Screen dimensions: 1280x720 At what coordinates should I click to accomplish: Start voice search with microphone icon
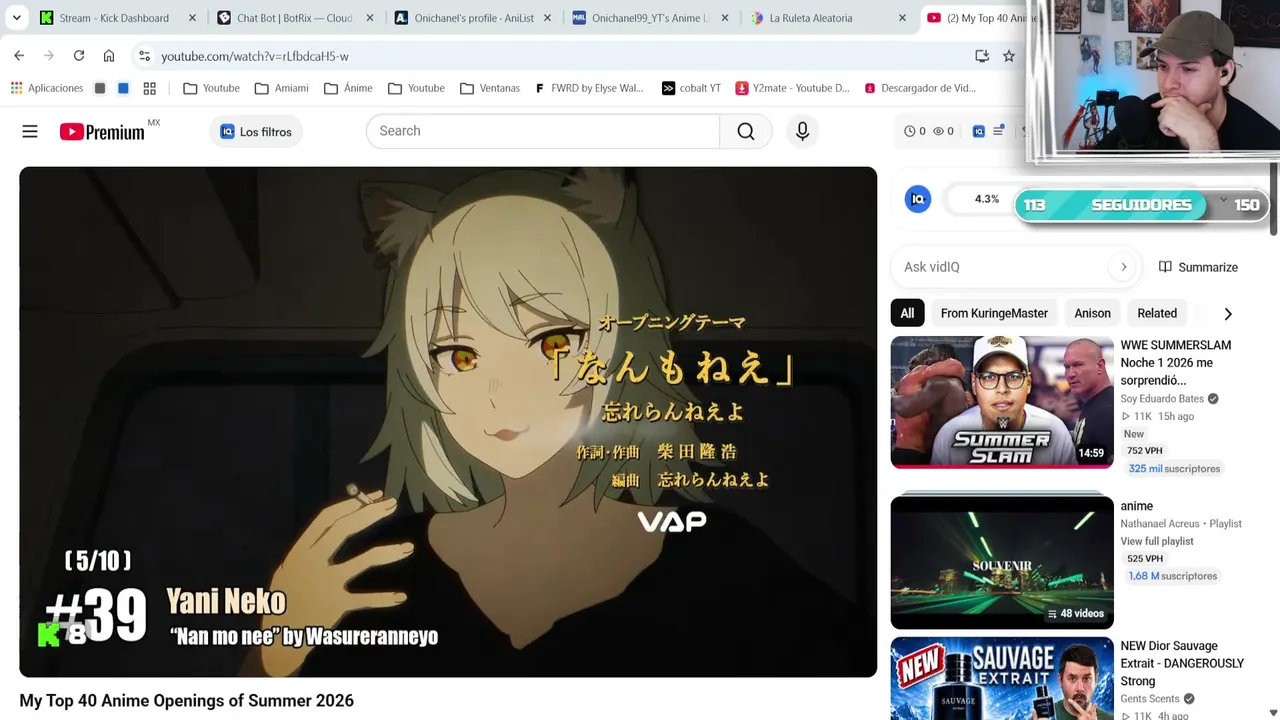pyautogui.click(x=802, y=131)
